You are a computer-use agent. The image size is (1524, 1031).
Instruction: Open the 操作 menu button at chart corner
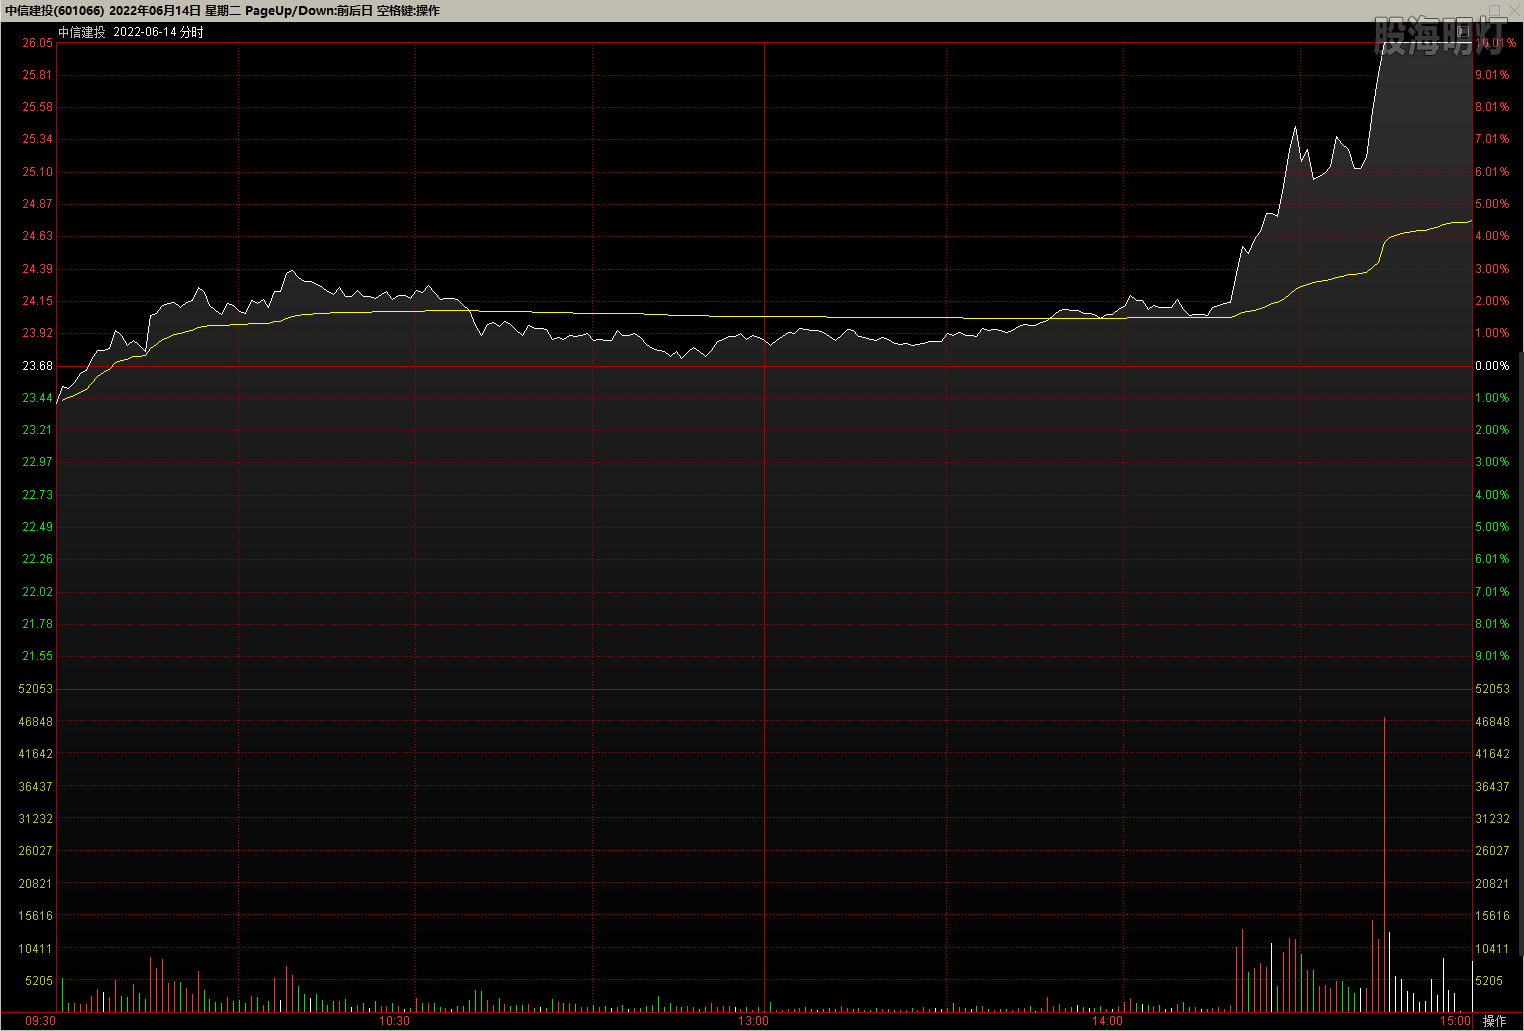(1494, 1021)
